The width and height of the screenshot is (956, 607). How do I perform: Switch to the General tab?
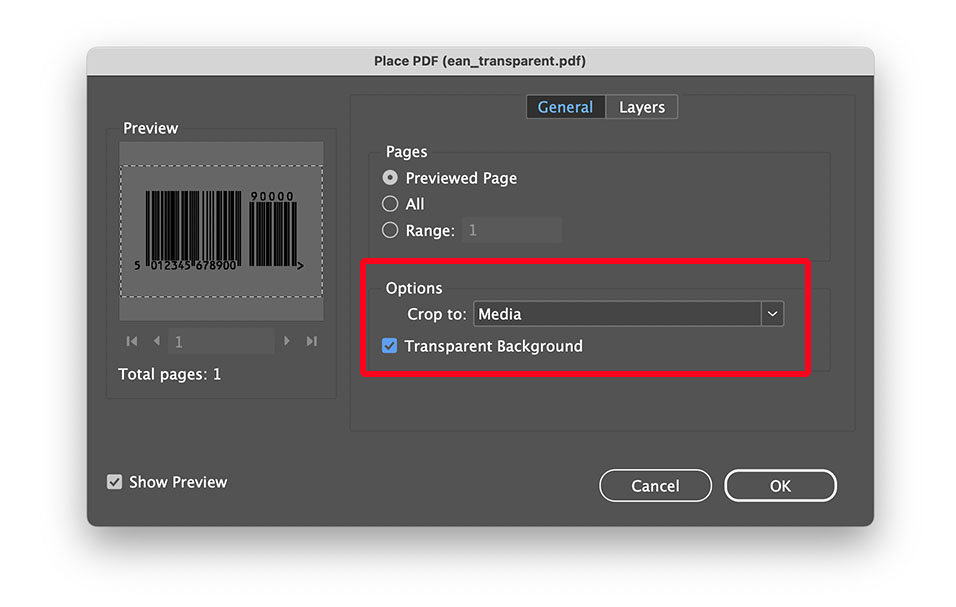pyautogui.click(x=565, y=106)
